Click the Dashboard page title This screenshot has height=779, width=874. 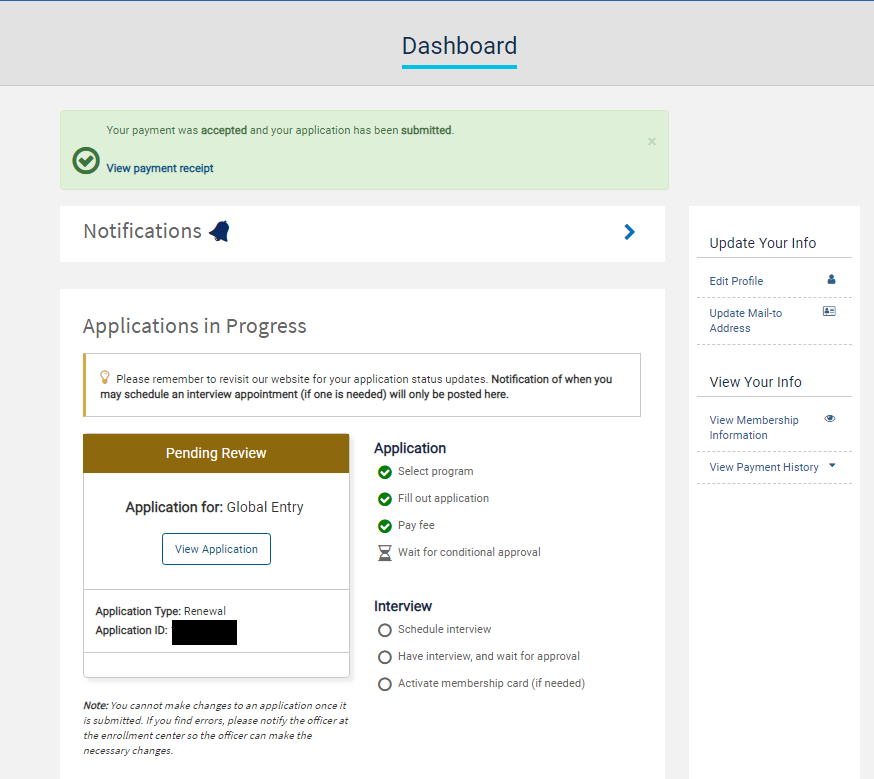pyautogui.click(x=459, y=46)
